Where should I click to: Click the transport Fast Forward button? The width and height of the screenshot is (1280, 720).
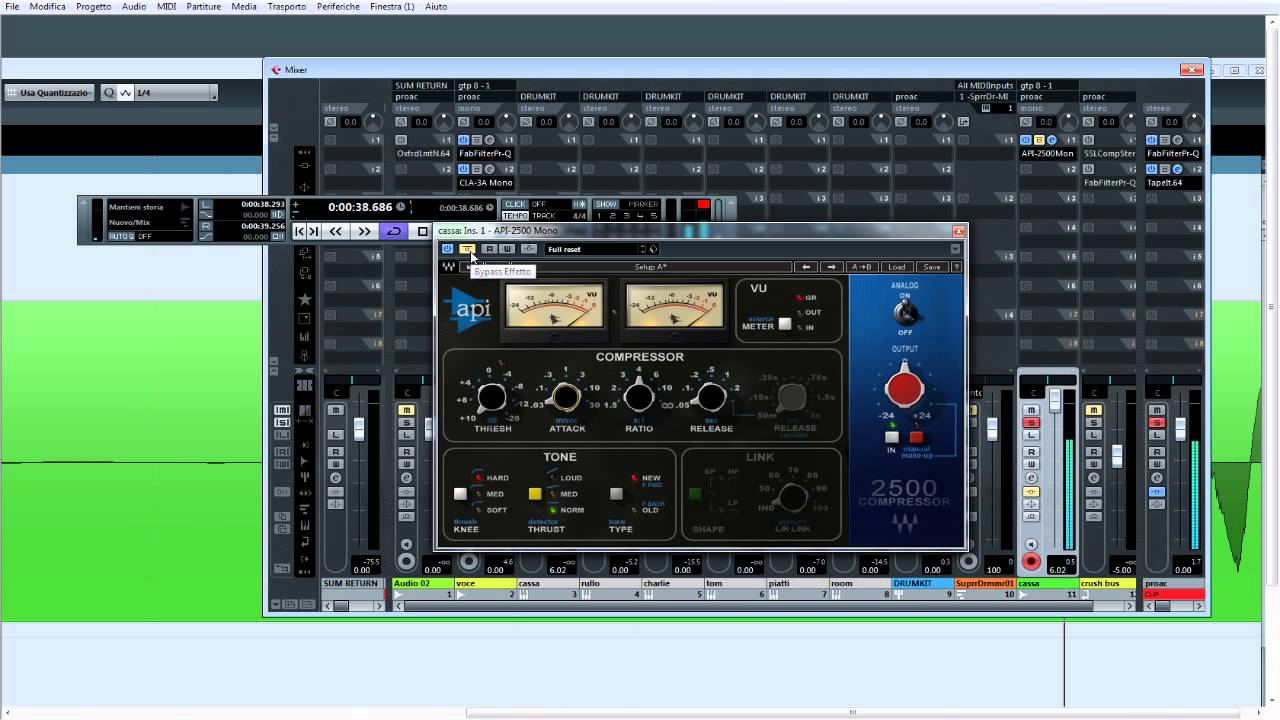(364, 231)
